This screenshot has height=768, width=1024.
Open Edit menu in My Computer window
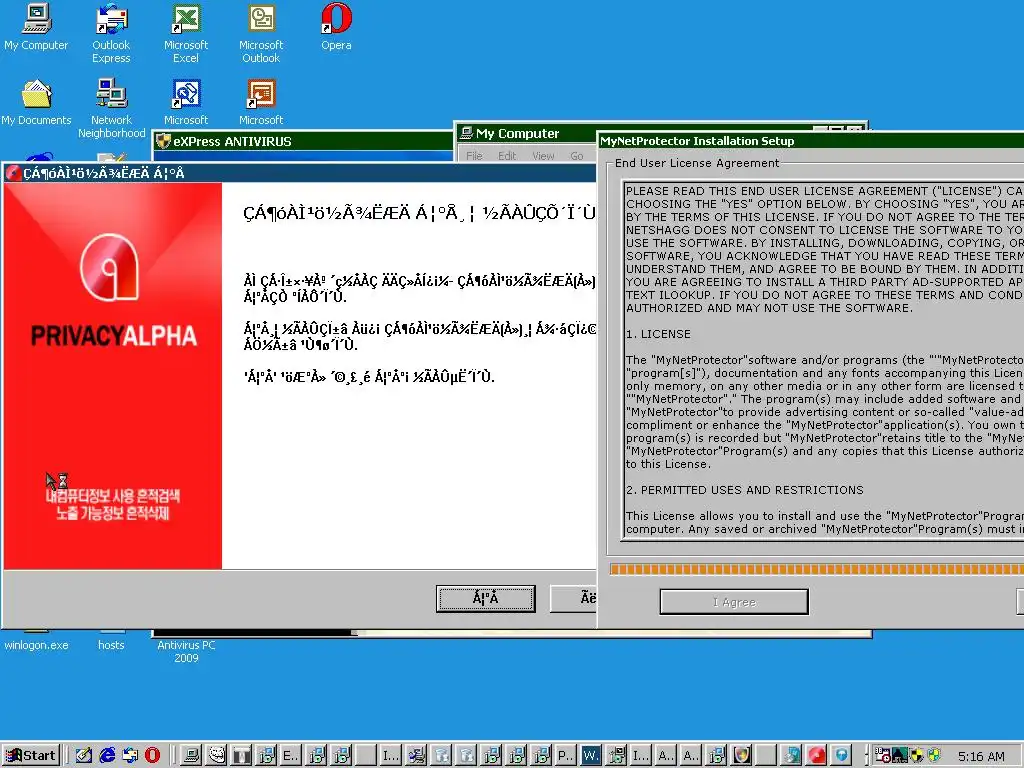pos(507,155)
